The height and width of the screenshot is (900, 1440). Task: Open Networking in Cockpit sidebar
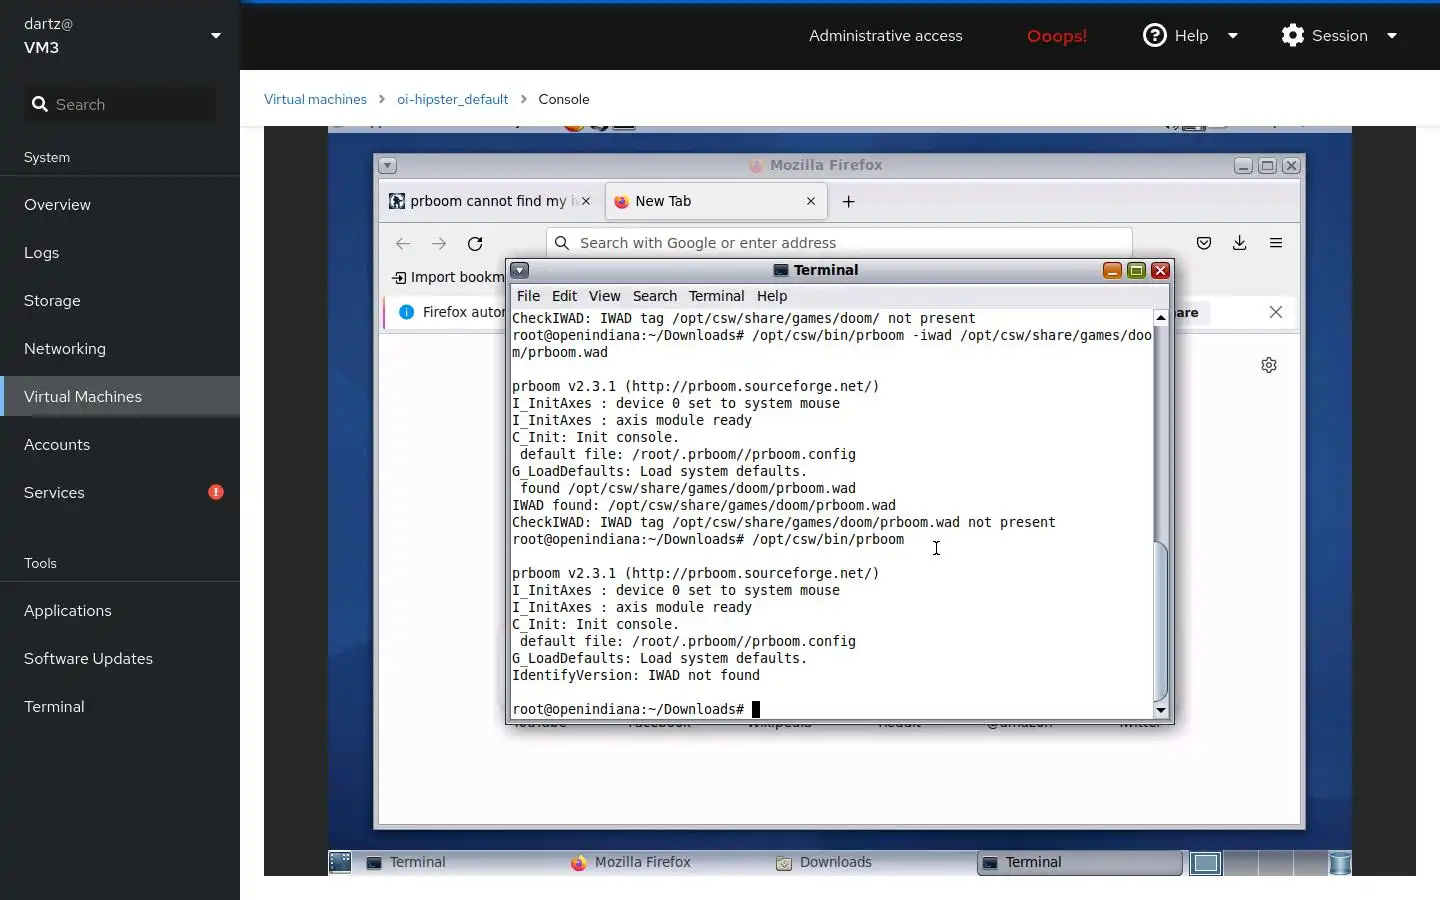click(120, 348)
